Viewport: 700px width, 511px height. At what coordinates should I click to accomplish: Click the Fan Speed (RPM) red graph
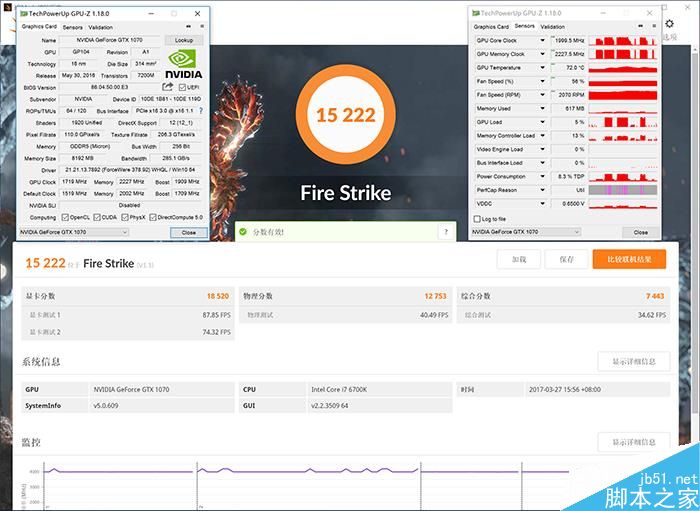pos(623,95)
